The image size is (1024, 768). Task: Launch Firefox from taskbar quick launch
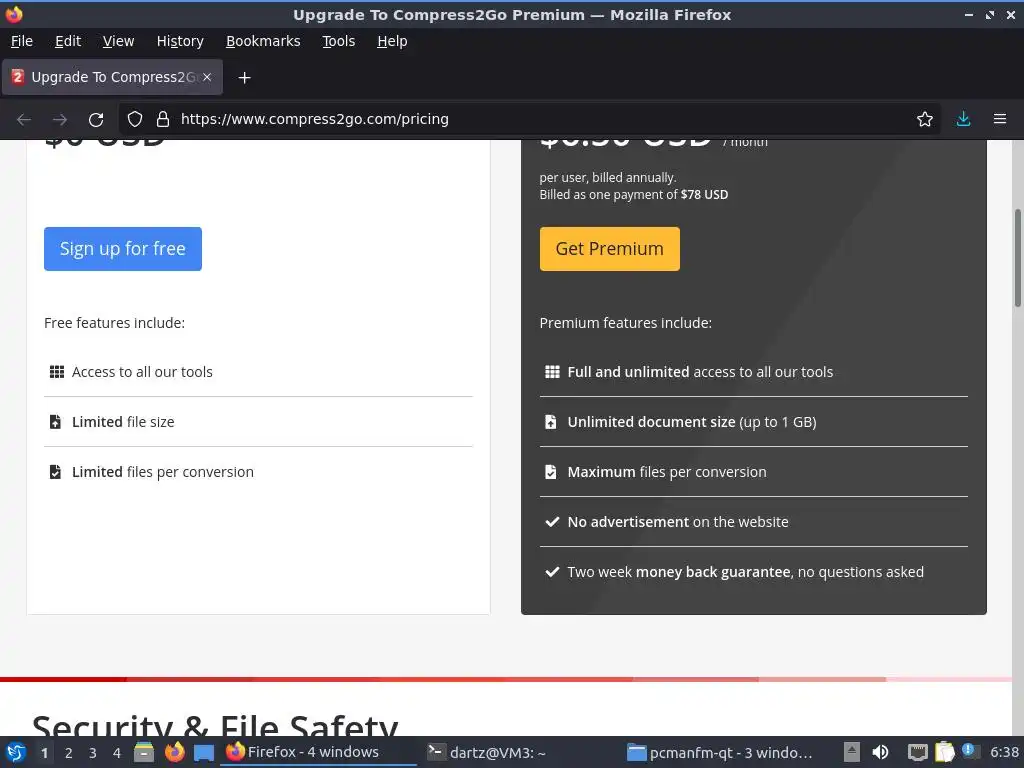point(174,752)
